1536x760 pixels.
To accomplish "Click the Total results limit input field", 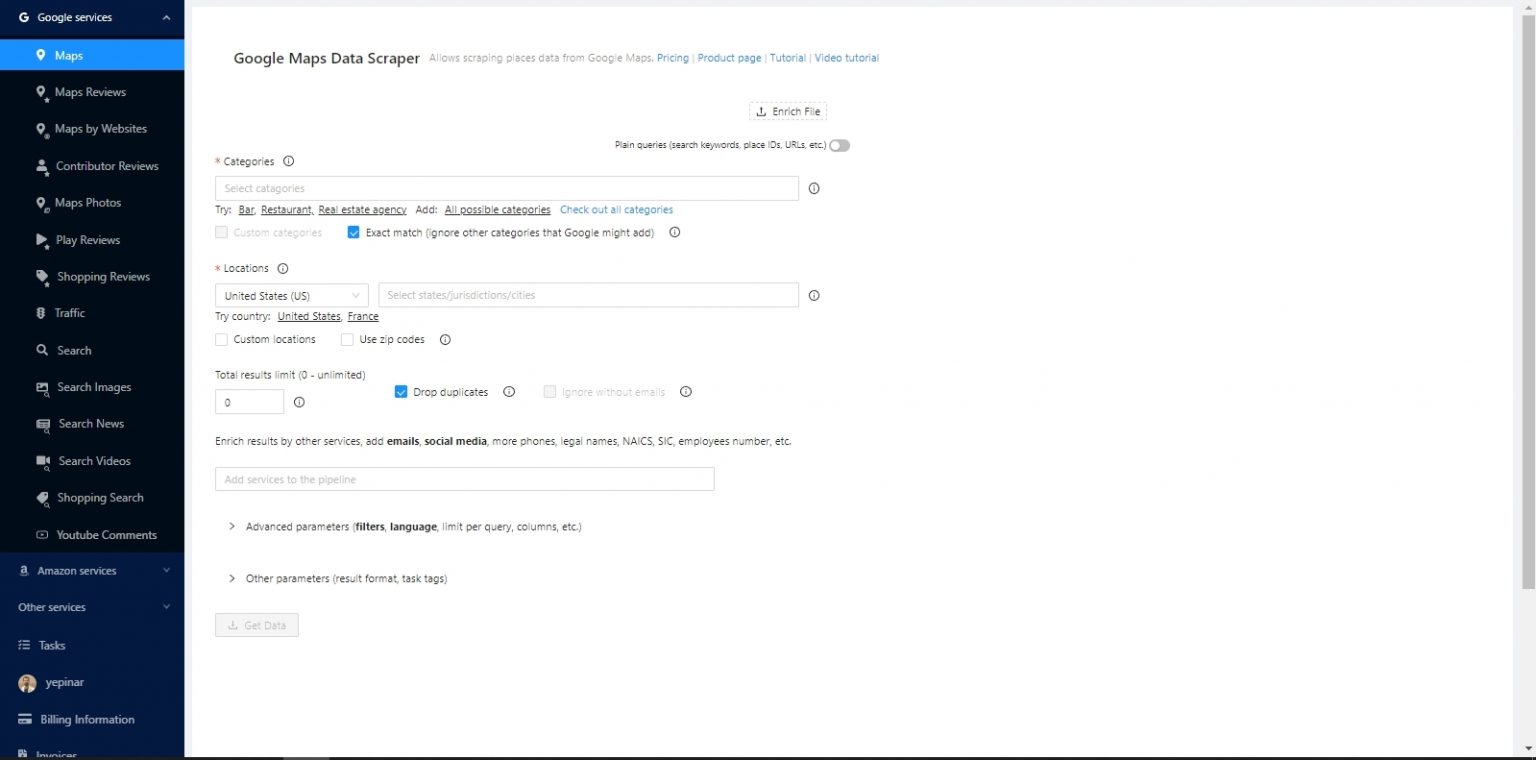I will coord(248,401).
